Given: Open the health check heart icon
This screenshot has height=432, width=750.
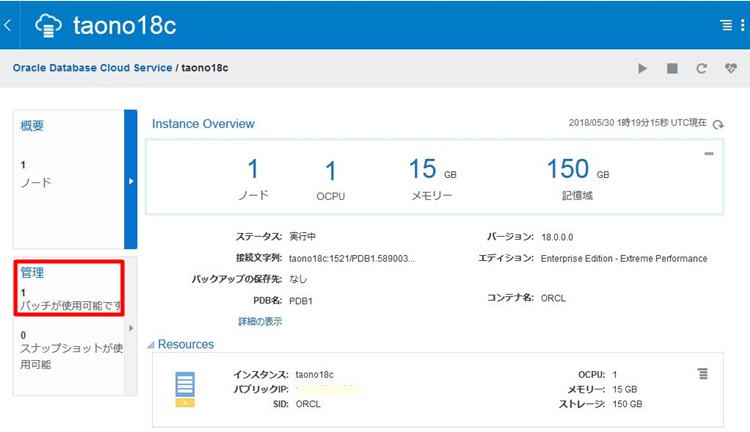Looking at the screenshot, I should pyautogui.click(x=730, y=69).
